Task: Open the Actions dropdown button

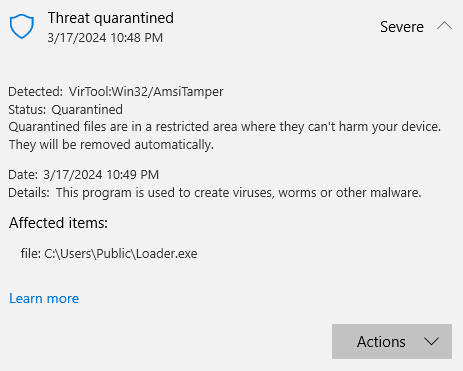Action: [392, 341]
